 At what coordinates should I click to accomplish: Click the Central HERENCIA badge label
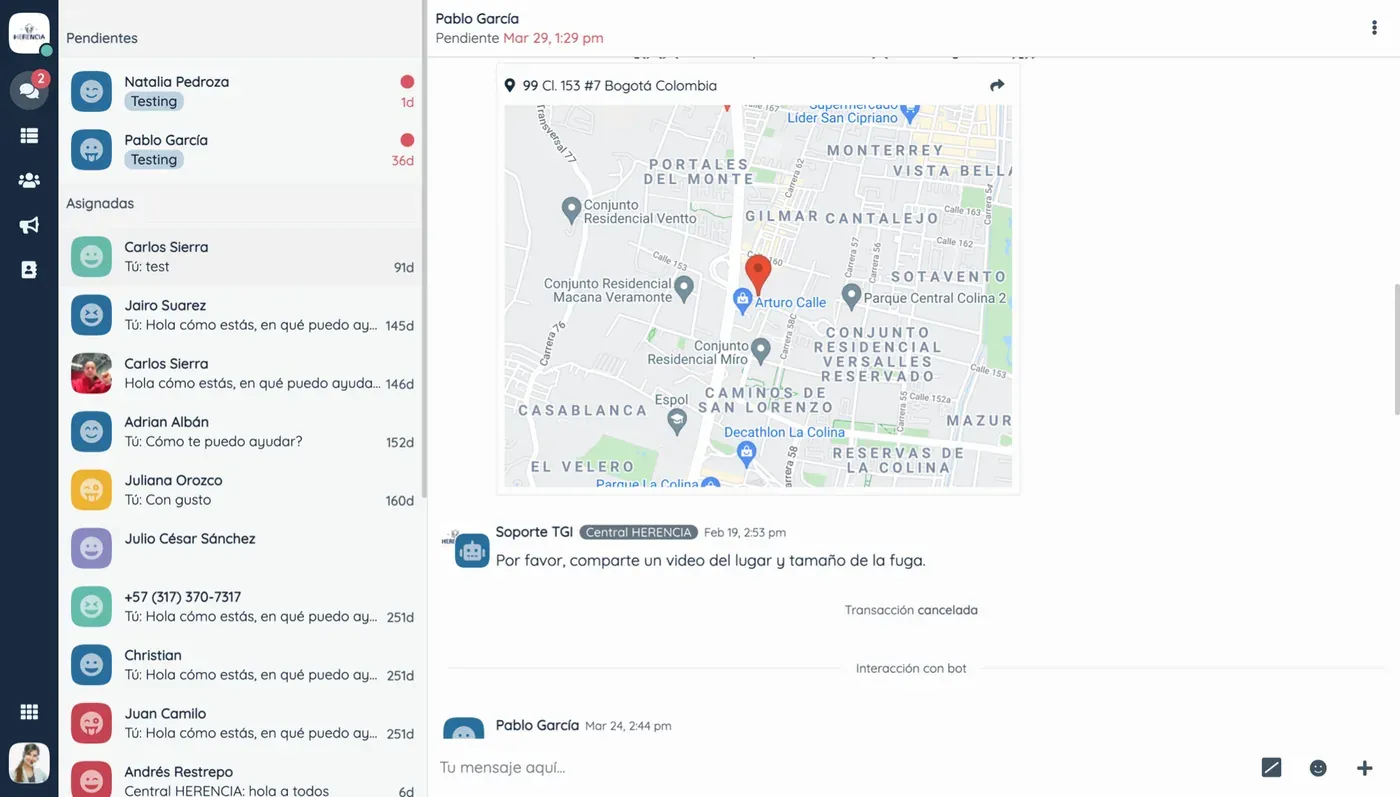639,532
